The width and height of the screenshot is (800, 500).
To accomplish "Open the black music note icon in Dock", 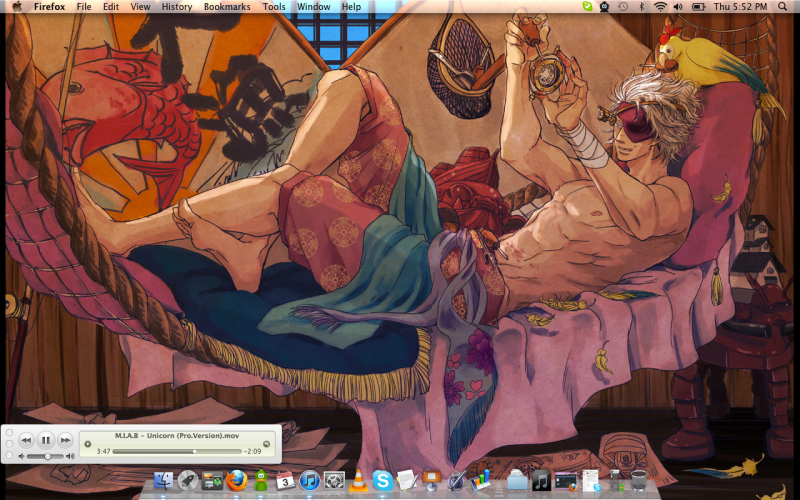I will click(541, 481).
